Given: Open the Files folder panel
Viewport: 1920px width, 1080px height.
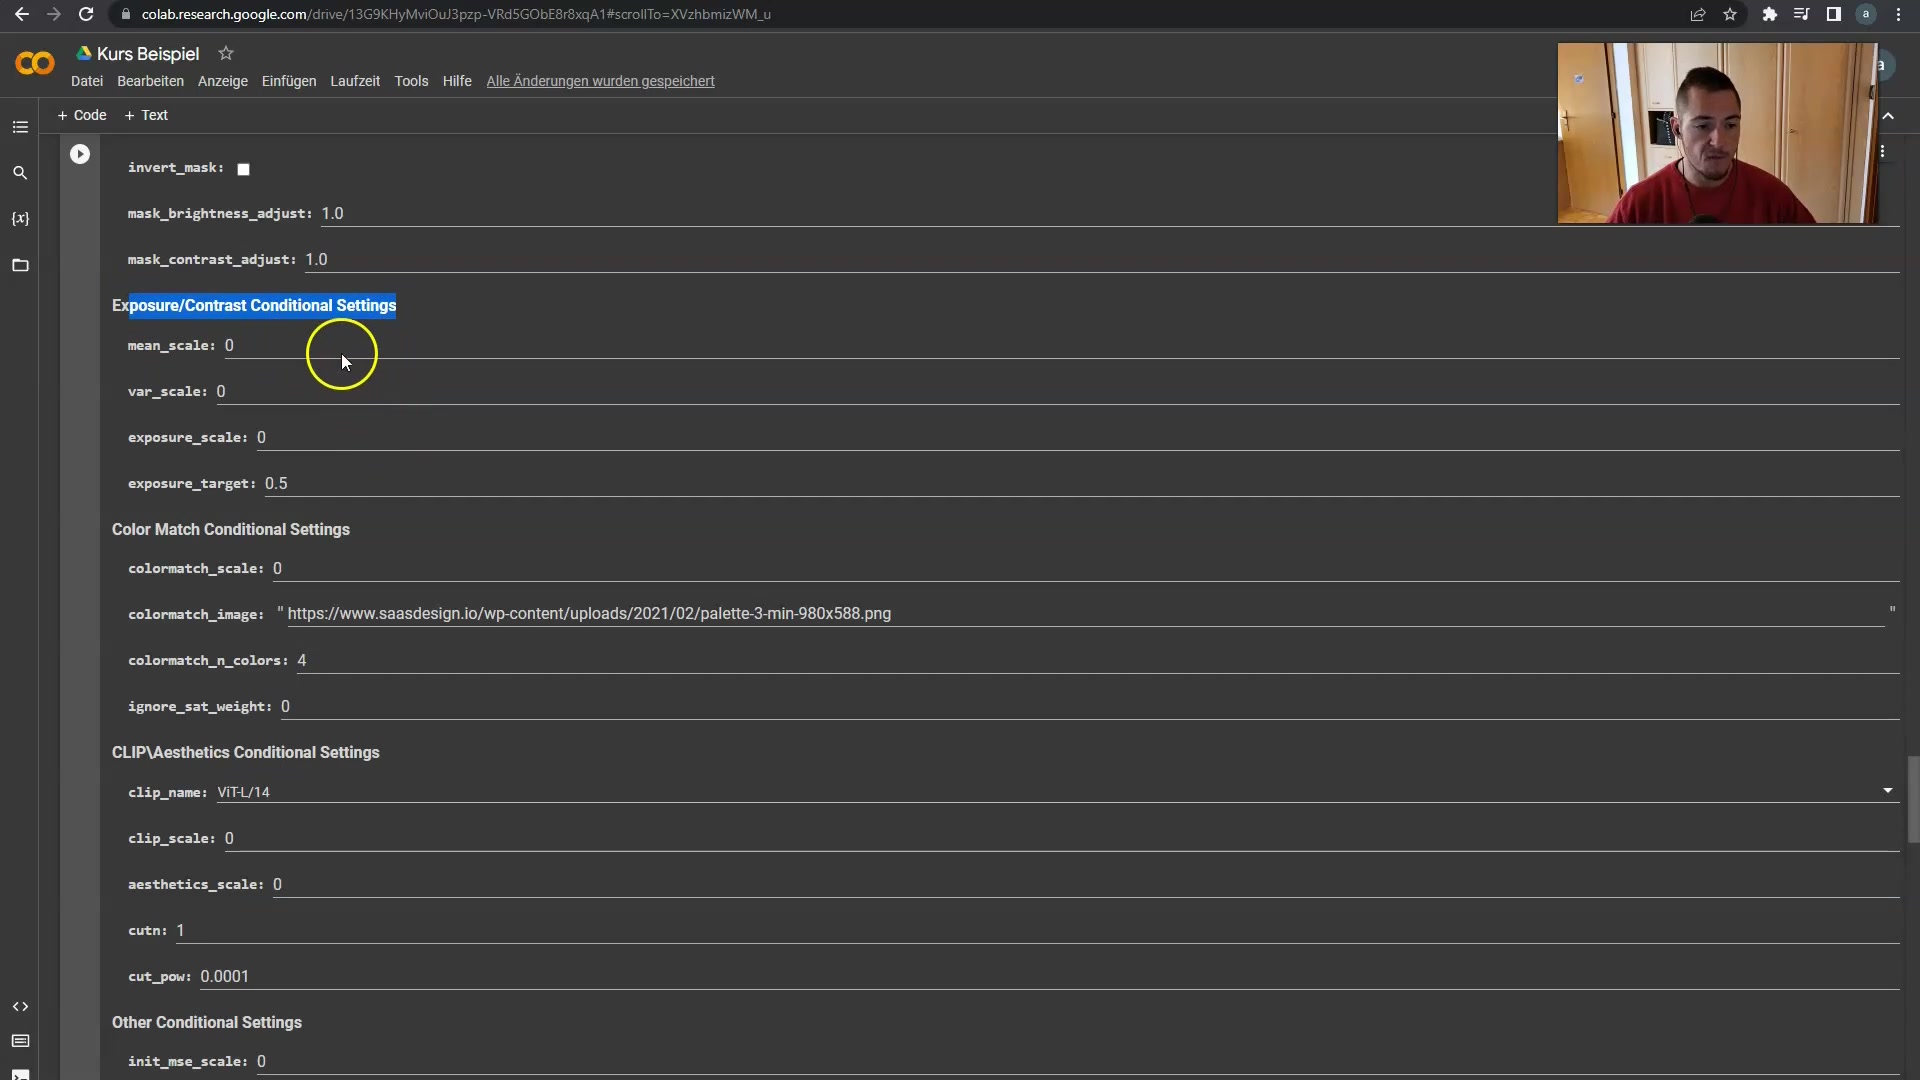Looking at the screenshot, I should point(20,265).
